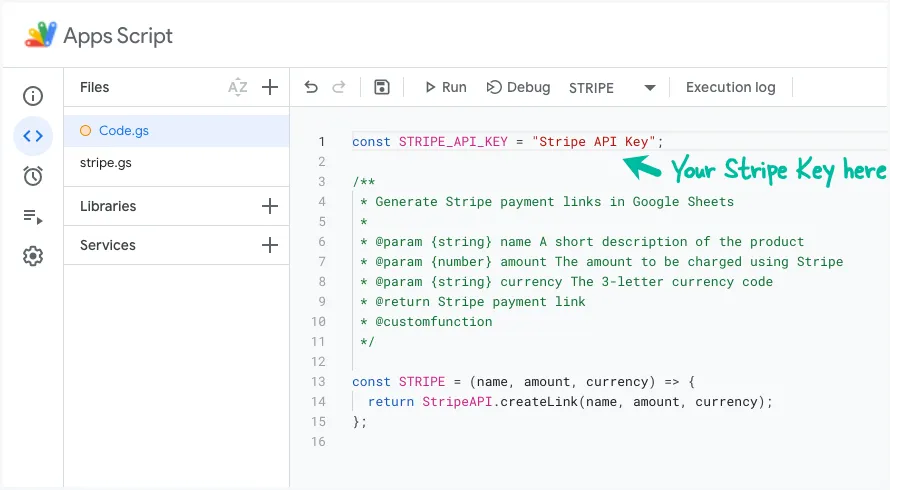Select the Code.gs file
The height and width of the screenshot is (490, 902).
pos(177,131)
